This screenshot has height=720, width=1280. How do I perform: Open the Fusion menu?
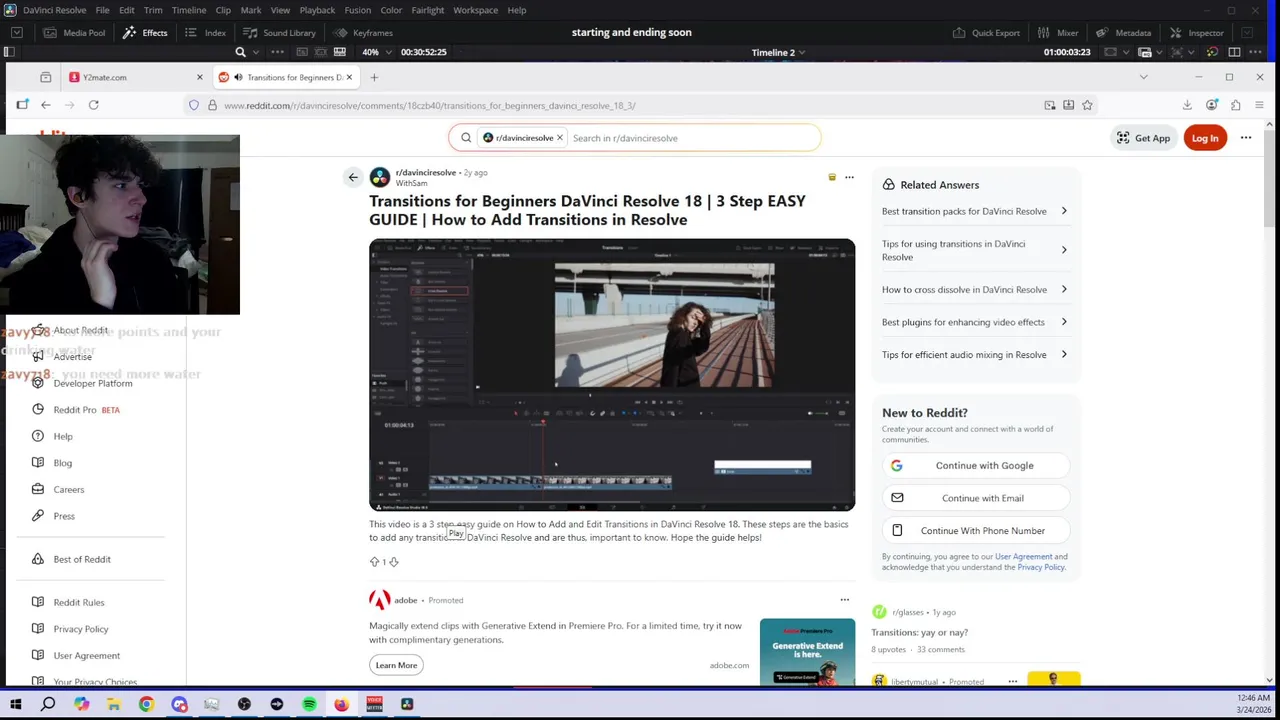[x=357, y=10]
